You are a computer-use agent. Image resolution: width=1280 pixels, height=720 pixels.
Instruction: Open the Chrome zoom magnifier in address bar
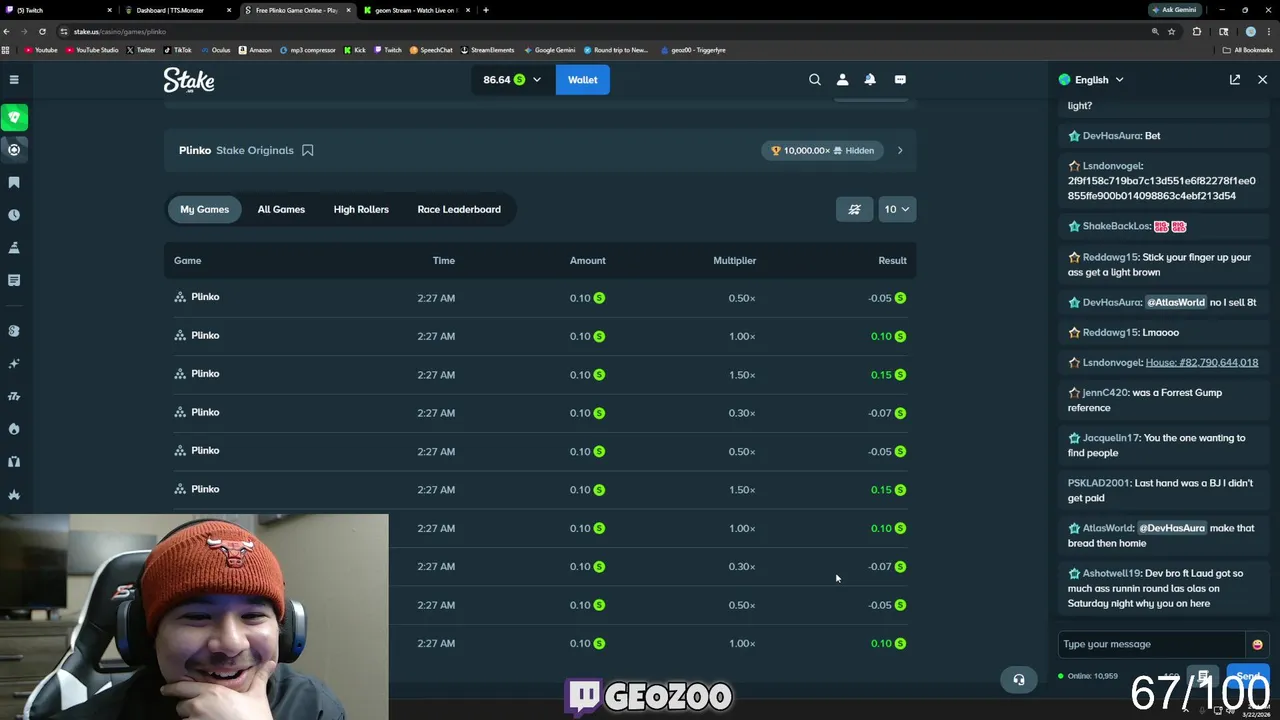[1155, 31]
